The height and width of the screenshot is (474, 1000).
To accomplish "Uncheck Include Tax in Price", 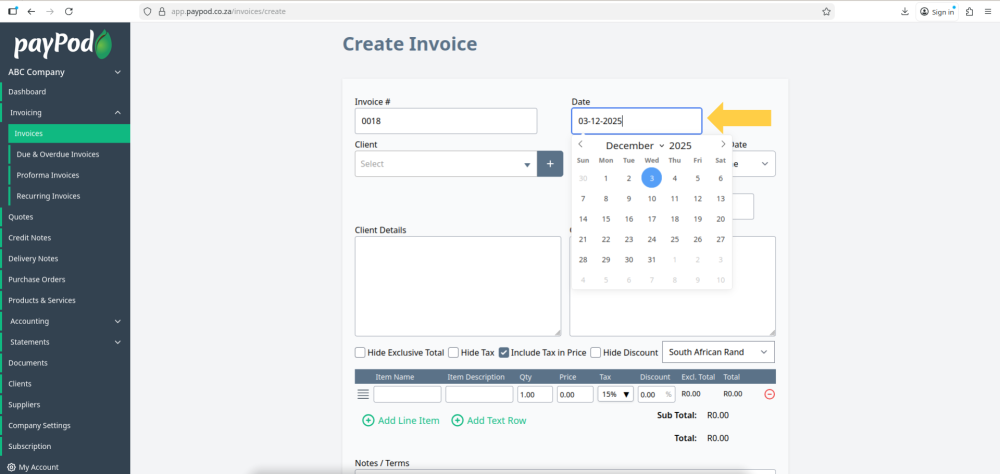I will coord(504,352).
